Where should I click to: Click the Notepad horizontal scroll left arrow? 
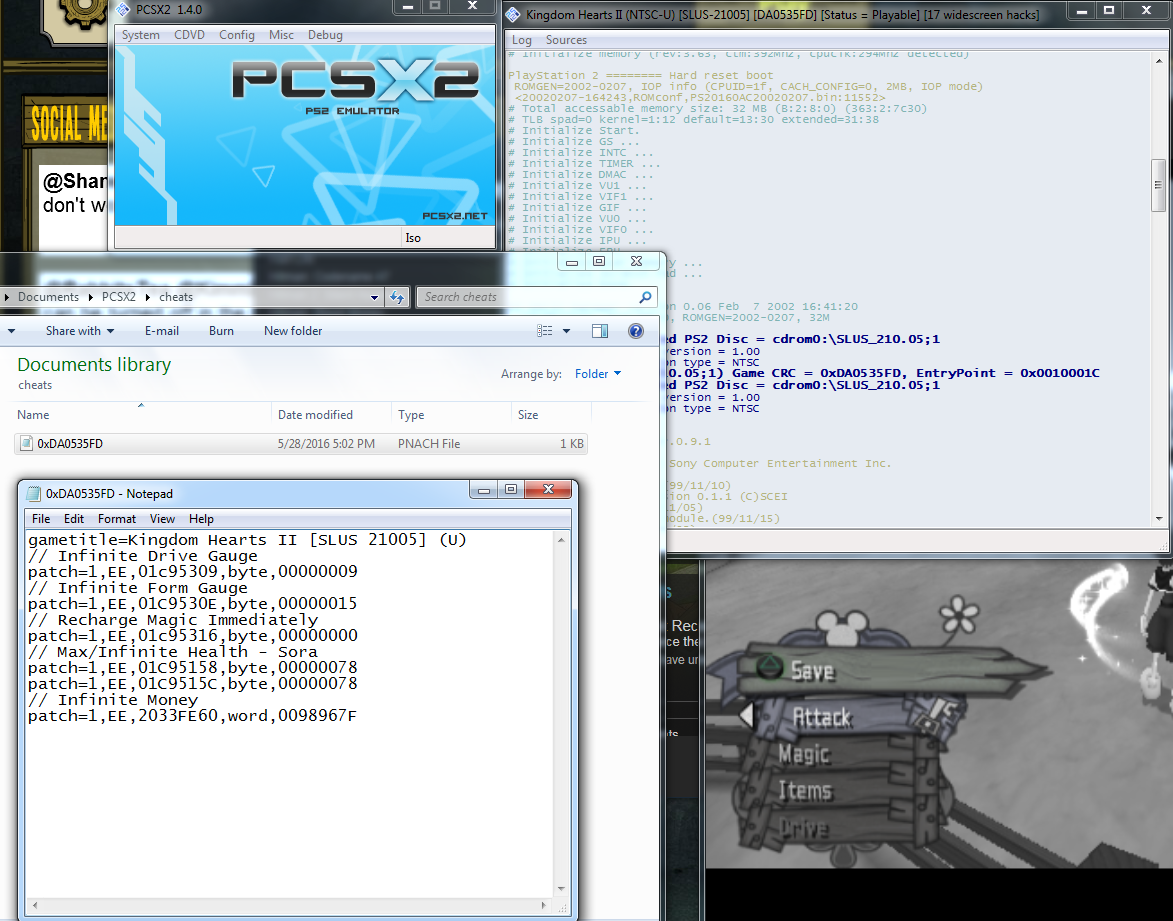coord(34,905)
